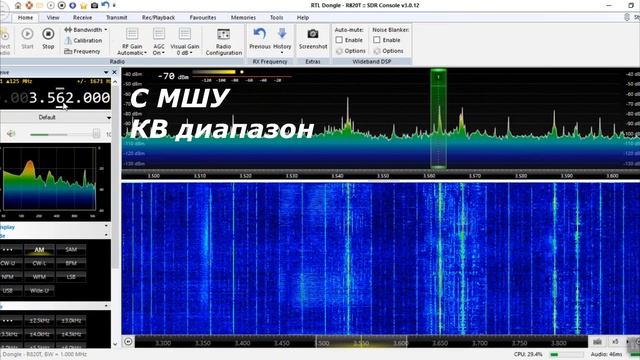Click the undo arrow icon in quick access toolbar
Screen dimensions: 640x360
pyautogui.click(x=105, y=5)
